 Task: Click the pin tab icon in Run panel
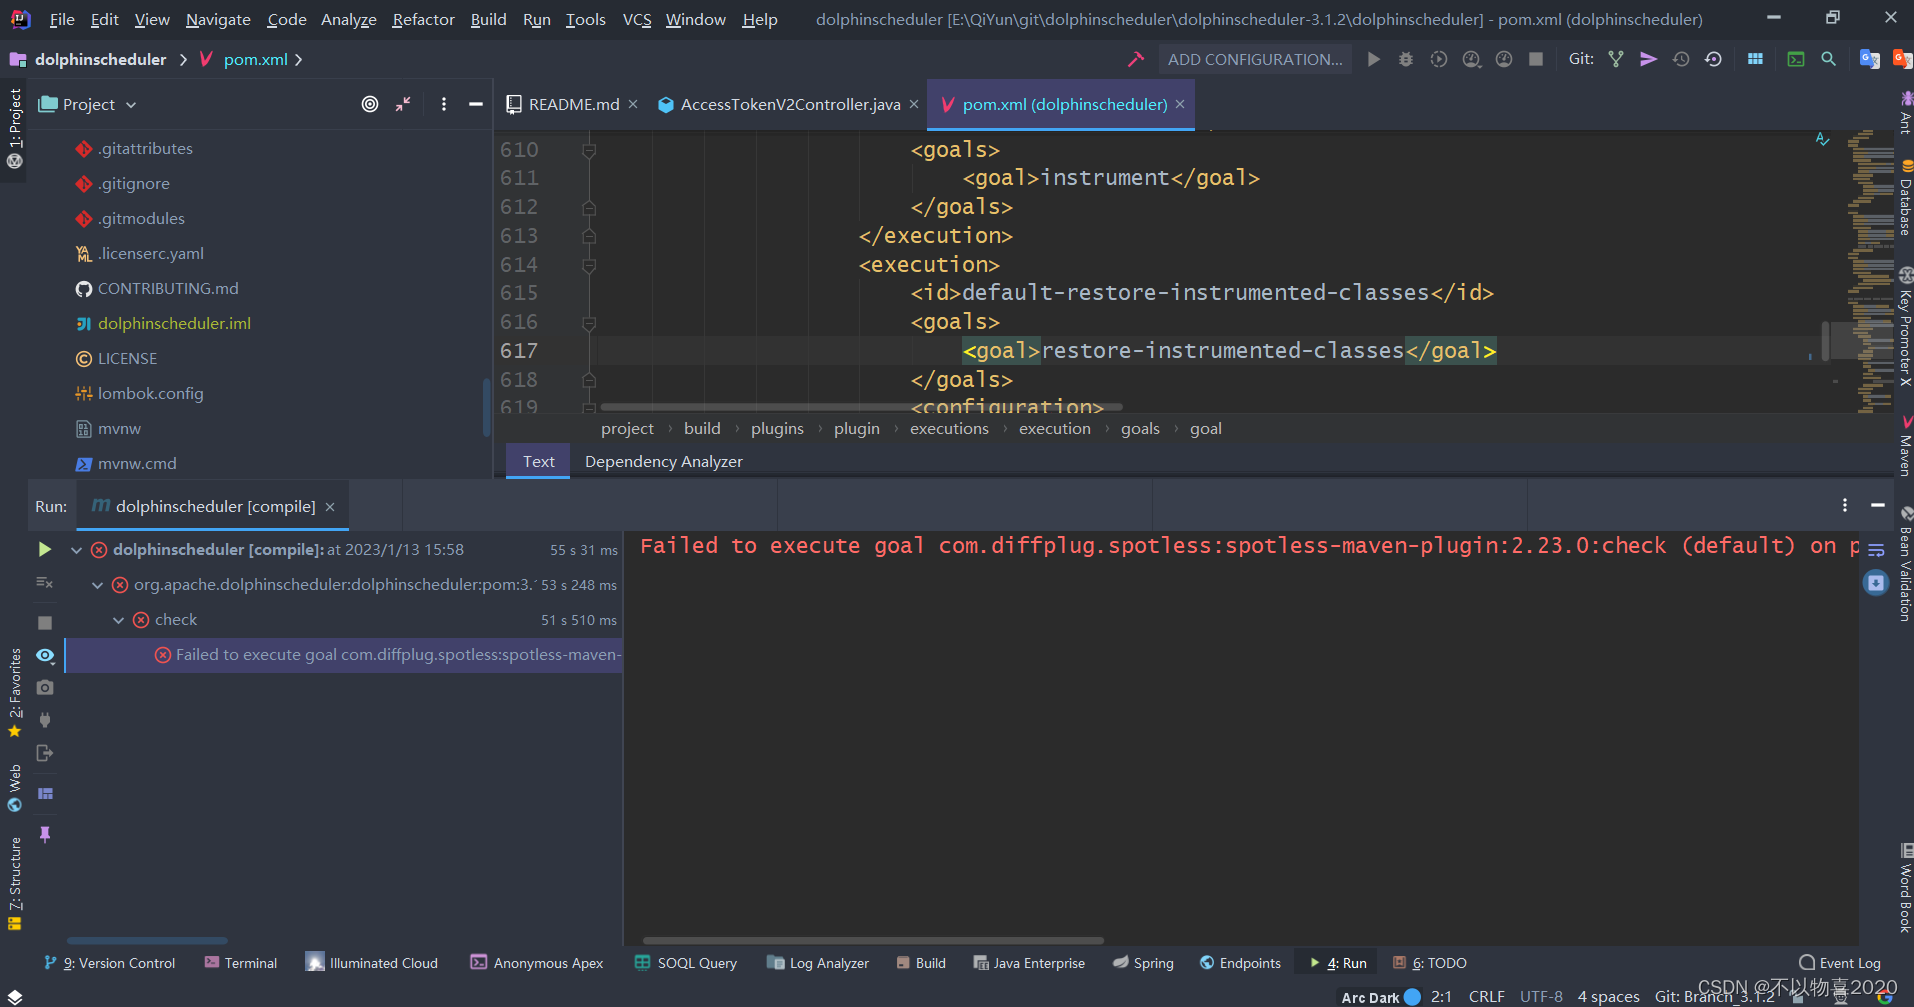pos(45,834)
